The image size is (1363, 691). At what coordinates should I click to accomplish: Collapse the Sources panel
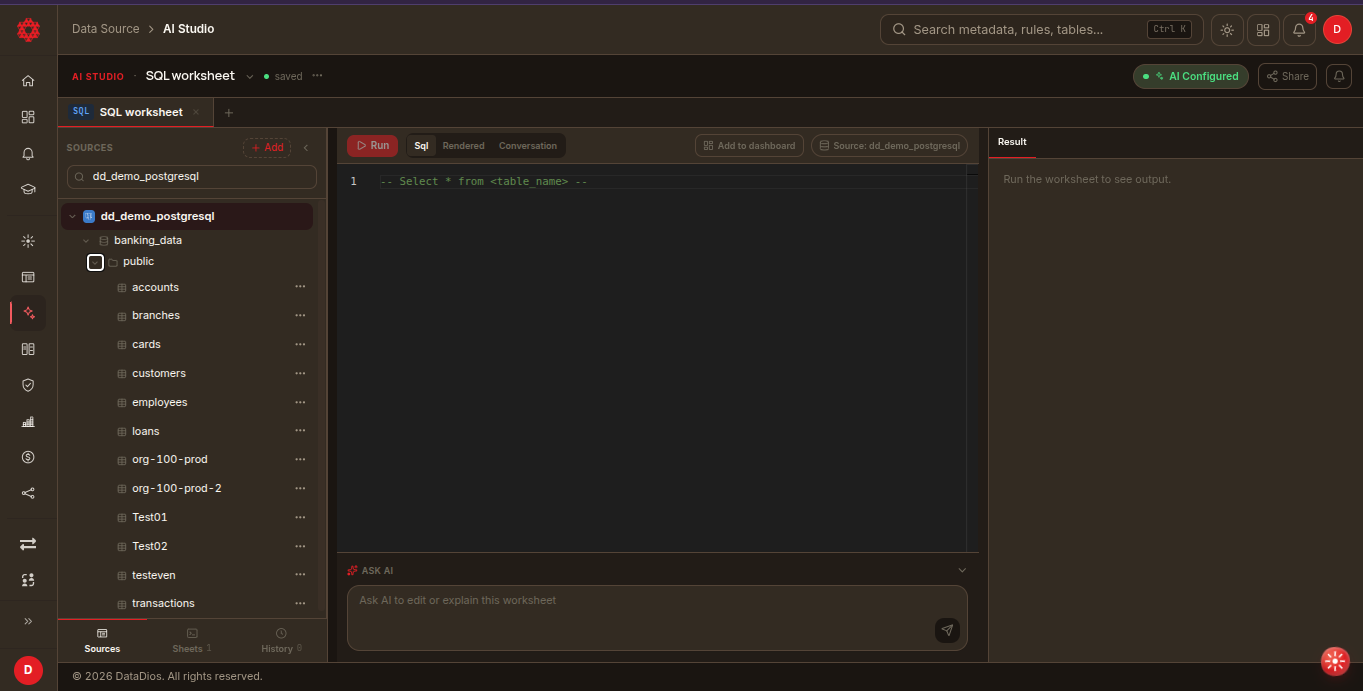pyautogui.click(x=306, y=148)
